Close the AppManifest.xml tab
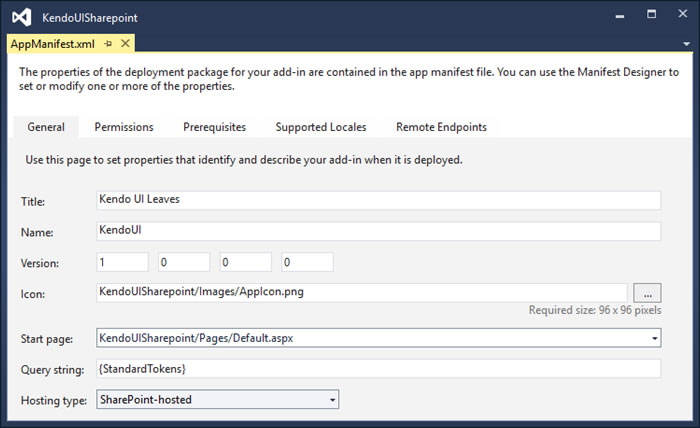Screen dimensions: 700x428 125,43
